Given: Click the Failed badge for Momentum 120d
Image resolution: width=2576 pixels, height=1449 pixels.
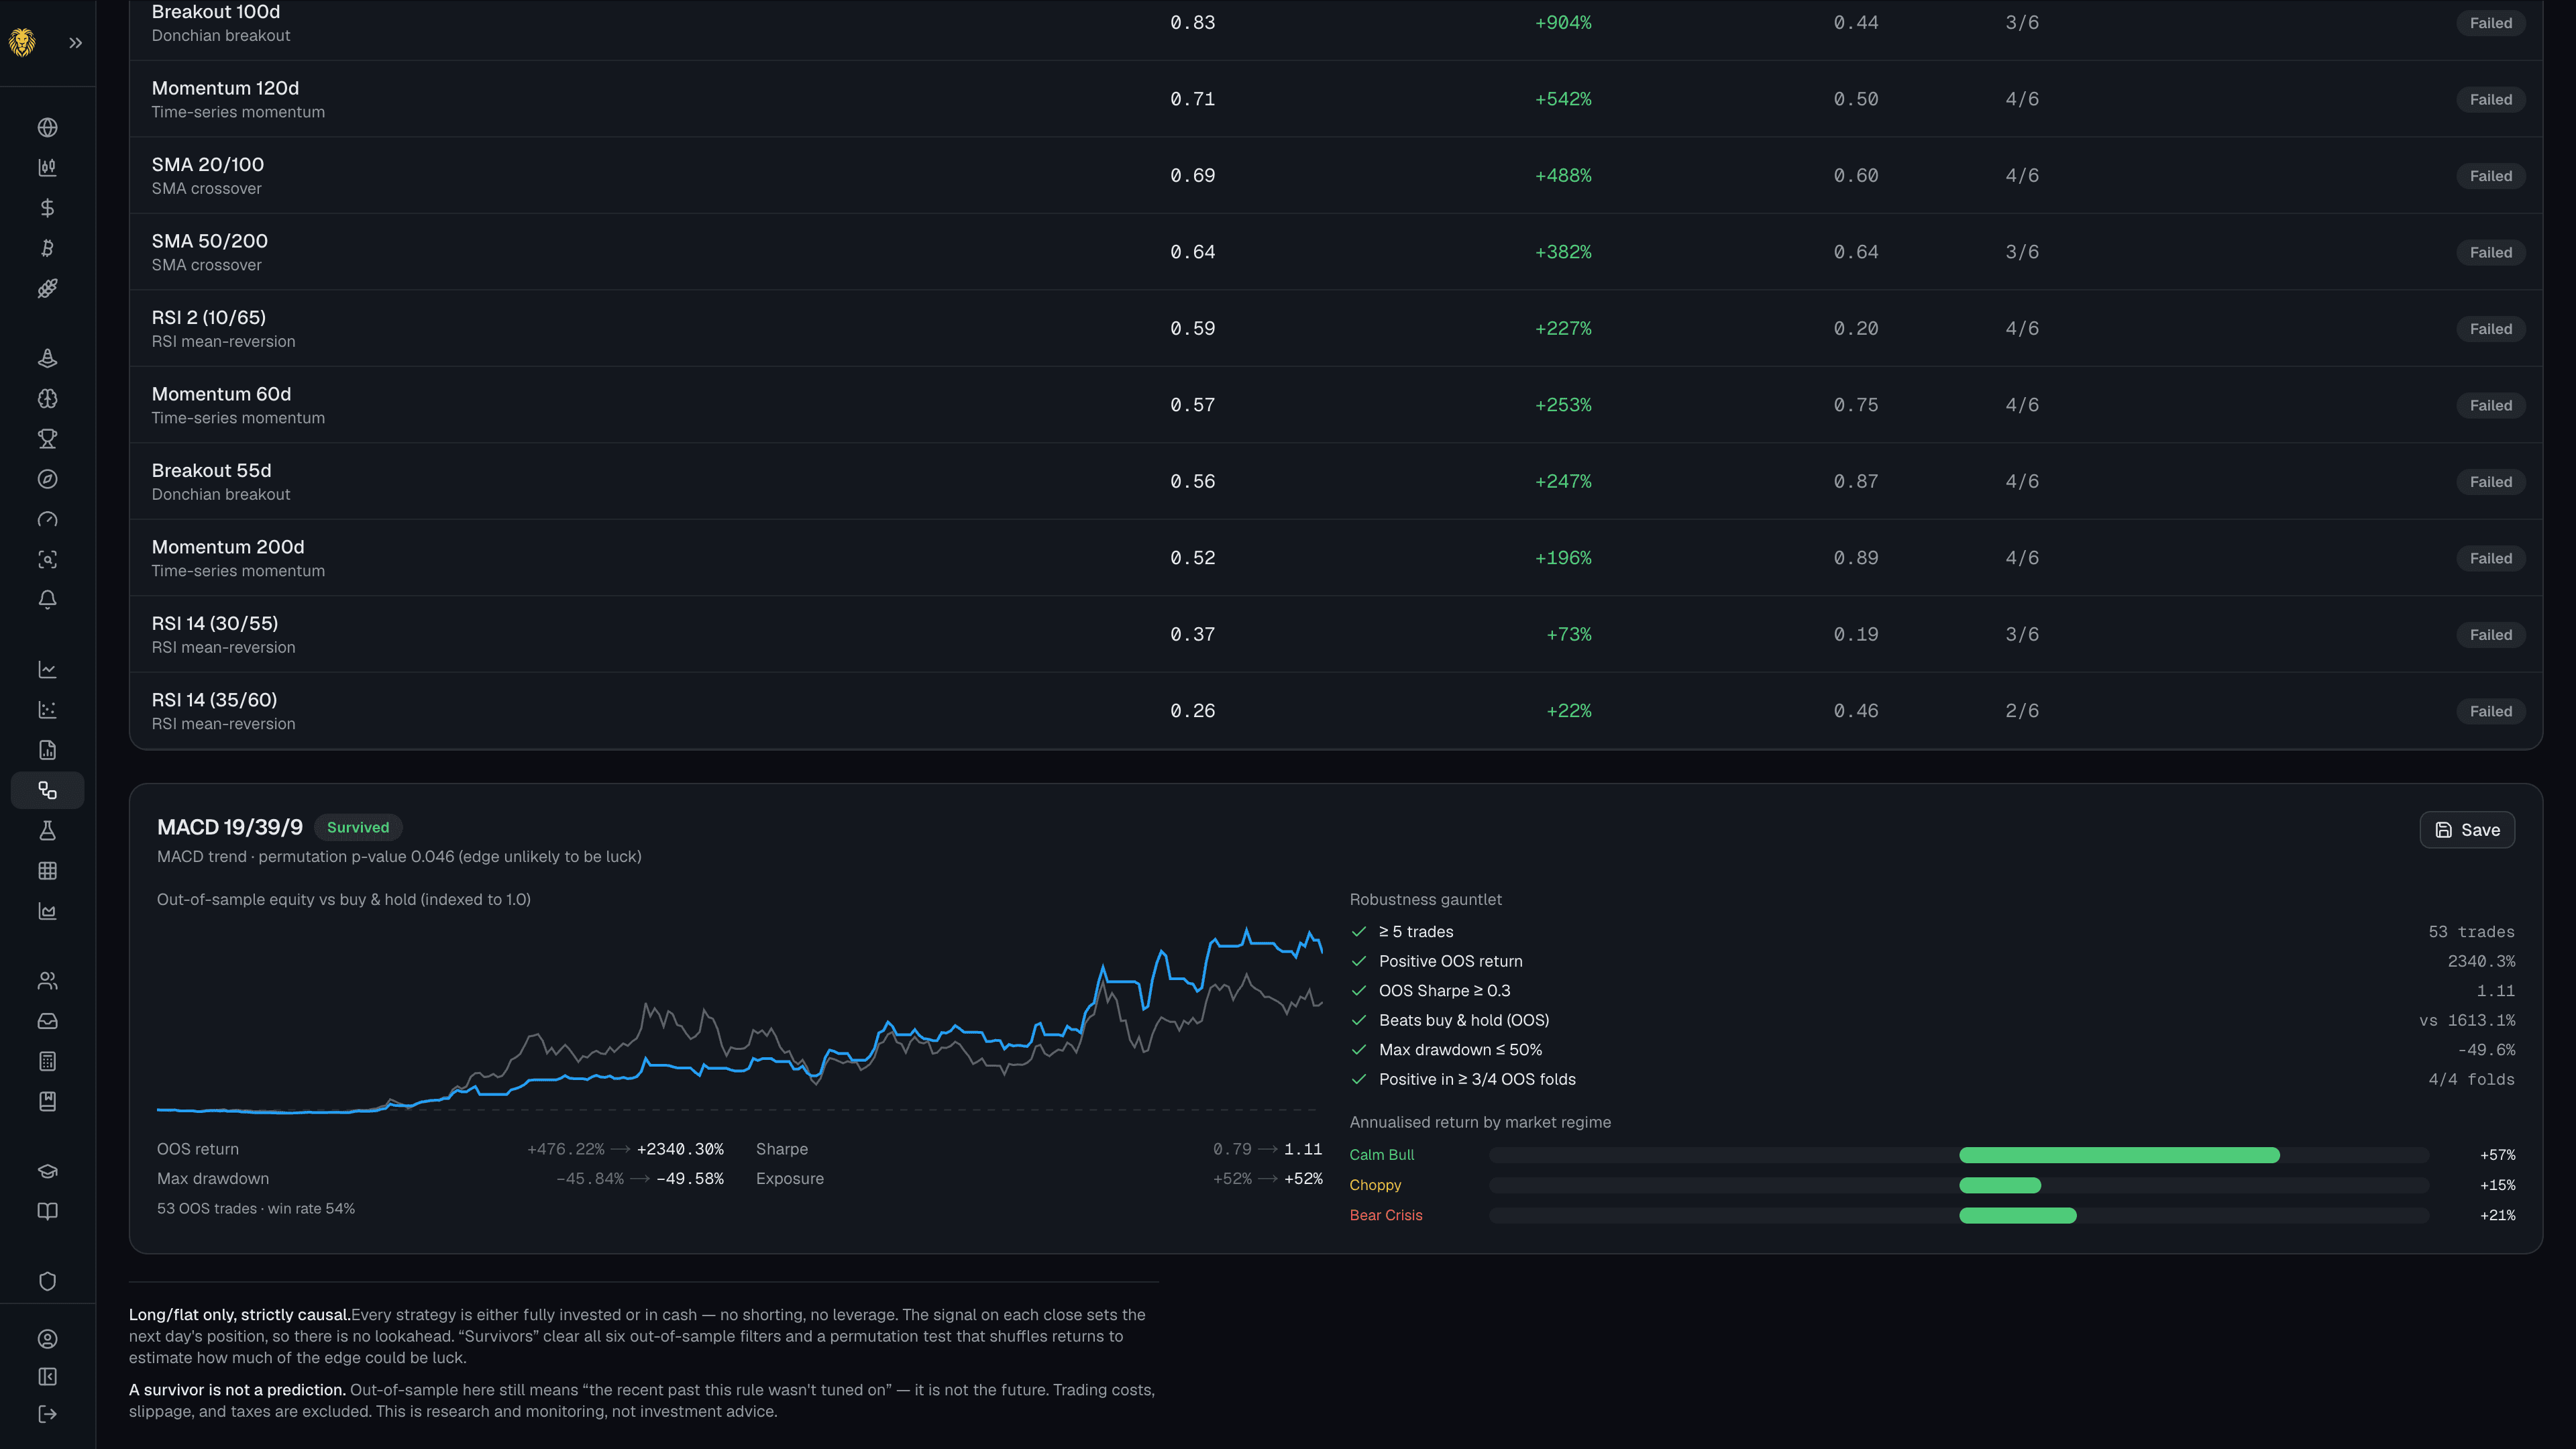Looking at the screenshot, I should 2490,99.
